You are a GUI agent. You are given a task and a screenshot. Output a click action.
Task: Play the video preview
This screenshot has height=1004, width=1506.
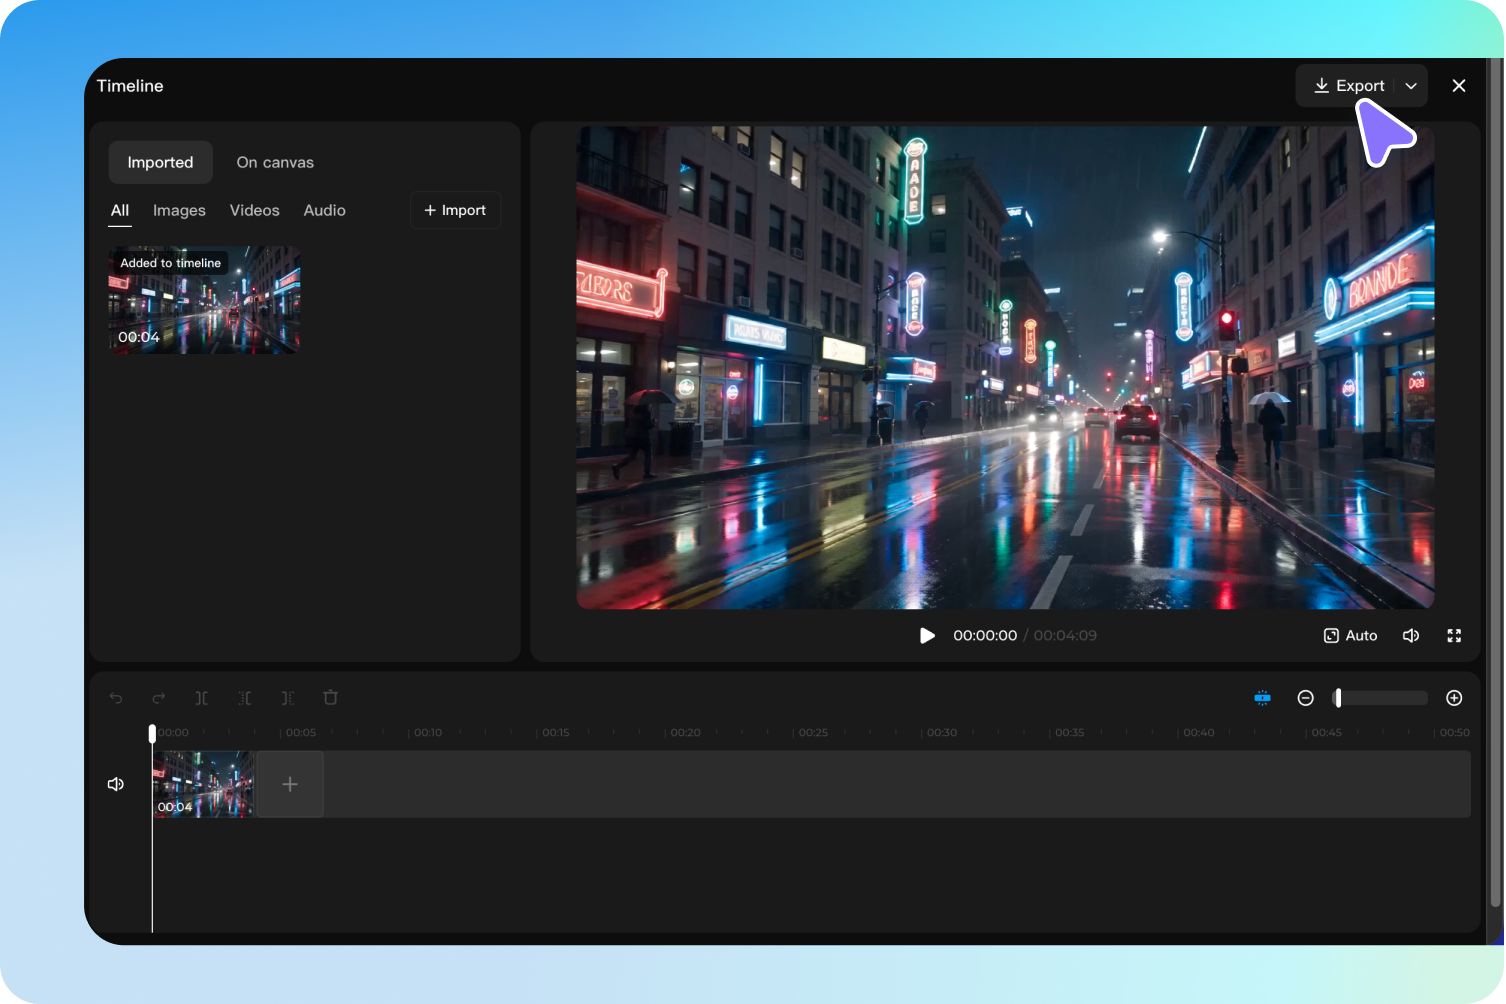pyautogui.click(x=927, y=636)
